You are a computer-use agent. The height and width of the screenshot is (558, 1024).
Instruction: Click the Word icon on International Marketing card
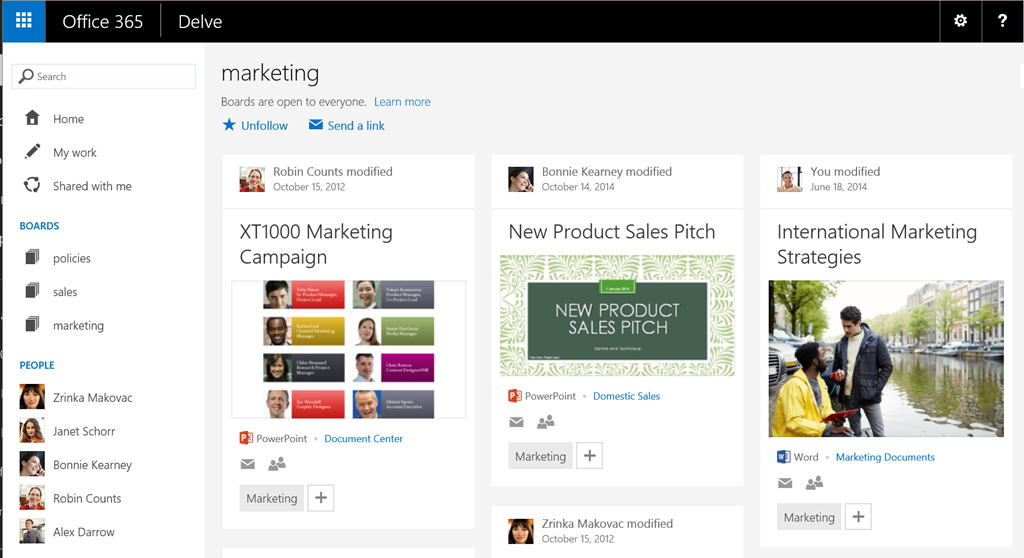[784, 457]
